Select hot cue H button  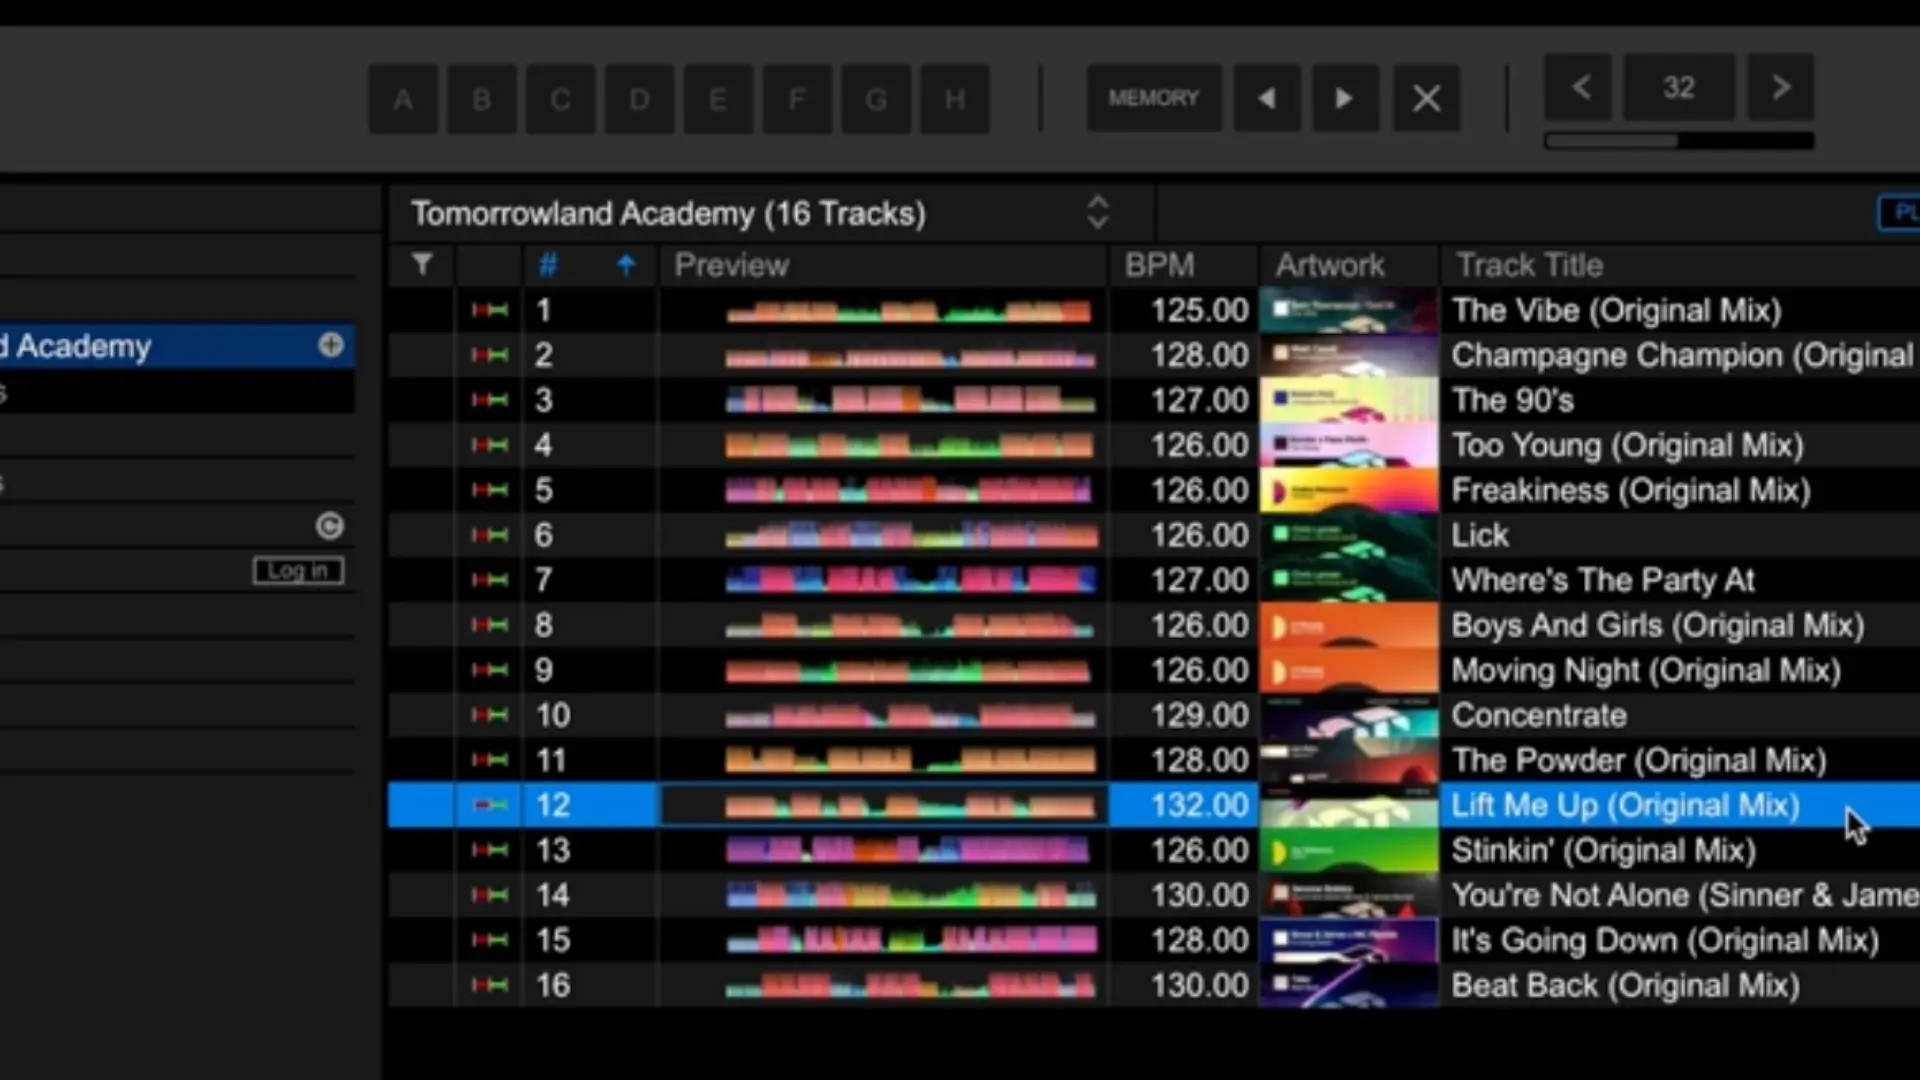[955, 99]
